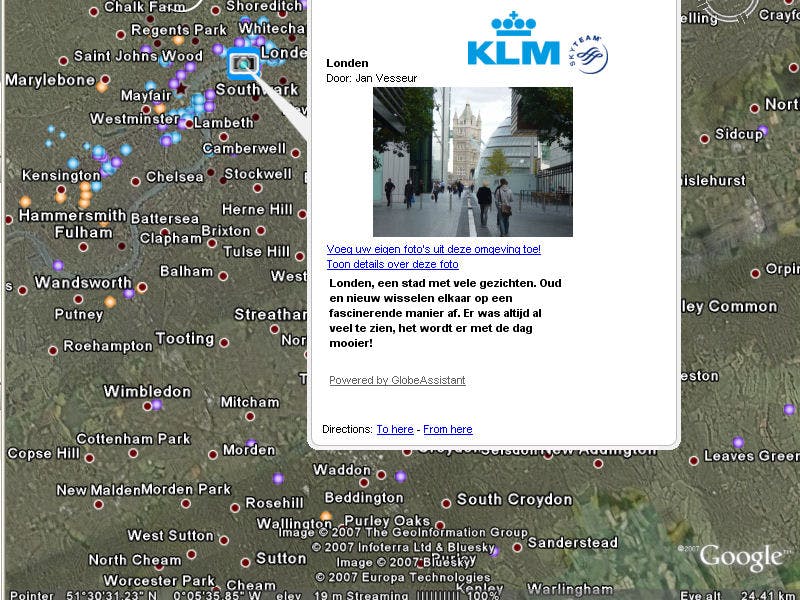Click the South Croydon place marker dot
This screenshot has height=600, width=800.
click(x=446, y=503)
